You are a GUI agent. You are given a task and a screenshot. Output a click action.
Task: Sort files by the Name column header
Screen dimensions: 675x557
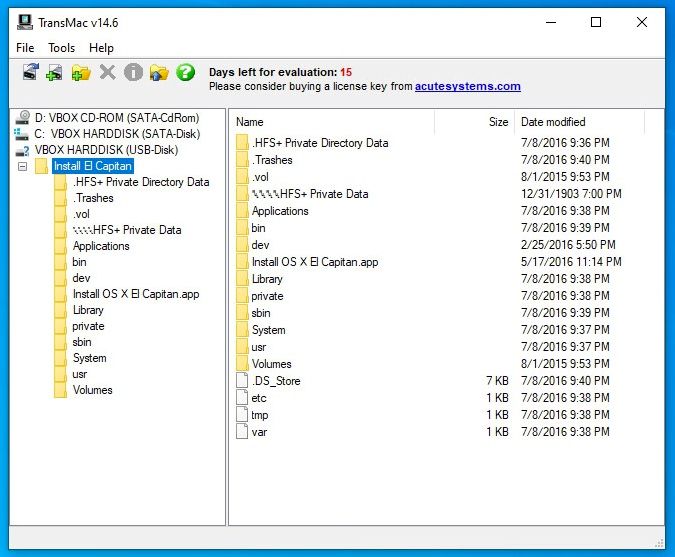(x=330, y=122)
